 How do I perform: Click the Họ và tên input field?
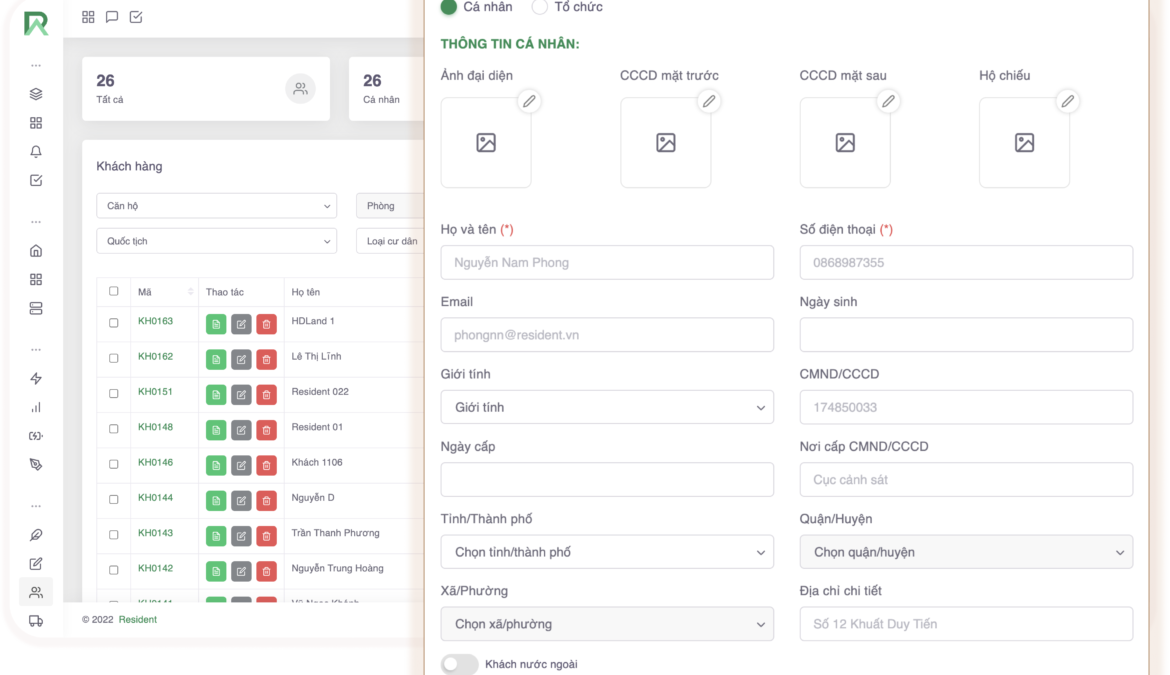pos(607,263)
